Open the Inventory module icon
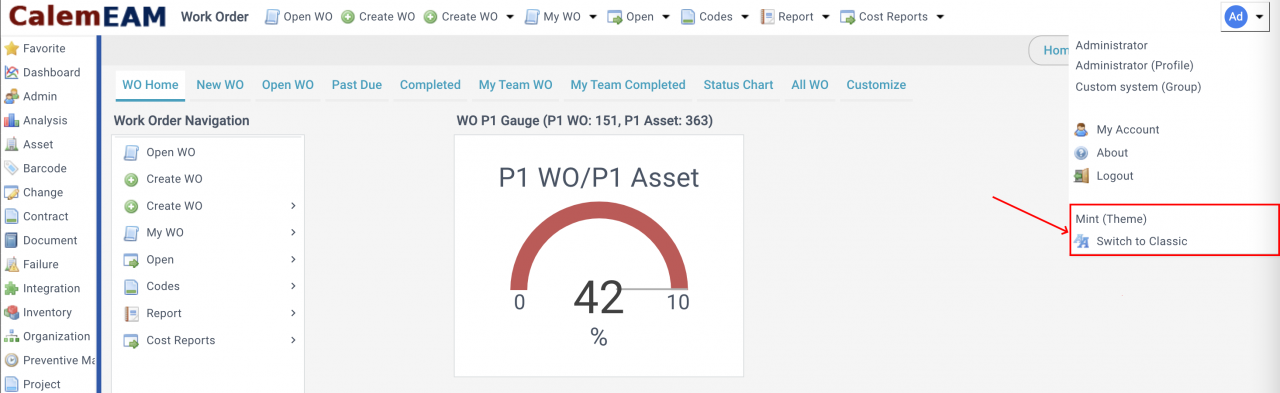 [x=12, y=312]
